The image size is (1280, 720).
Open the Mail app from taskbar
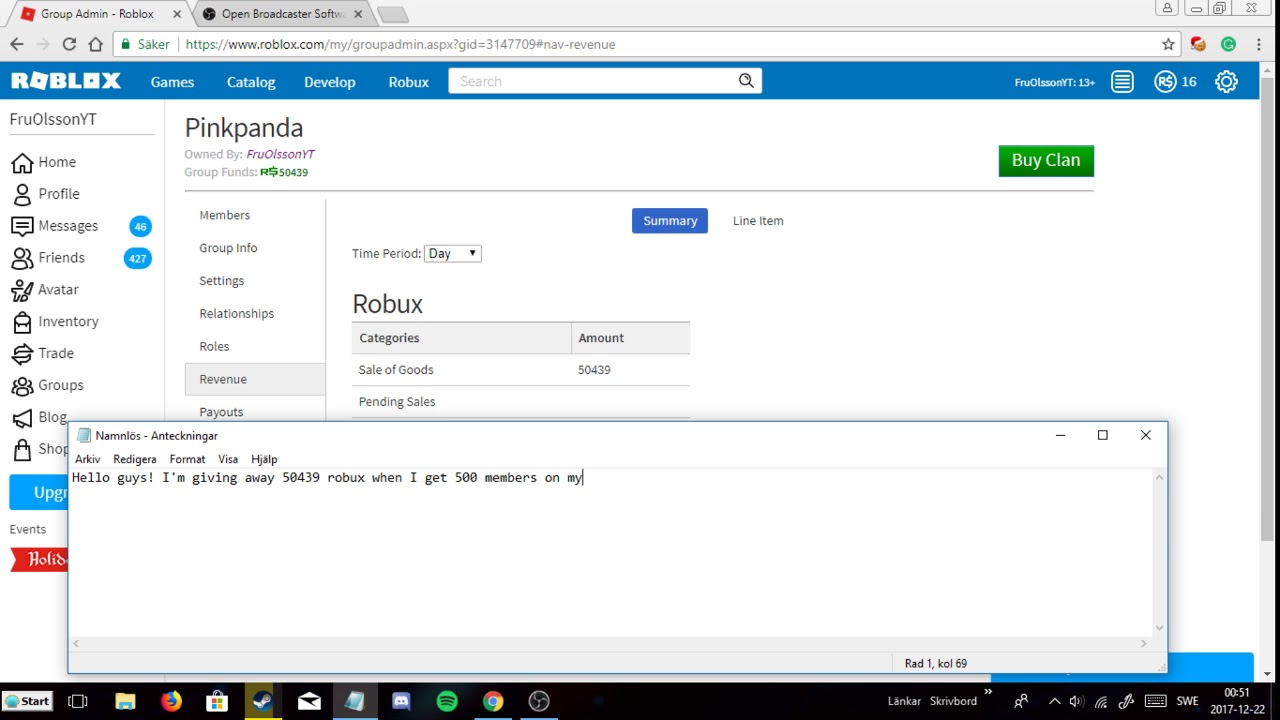309,701
